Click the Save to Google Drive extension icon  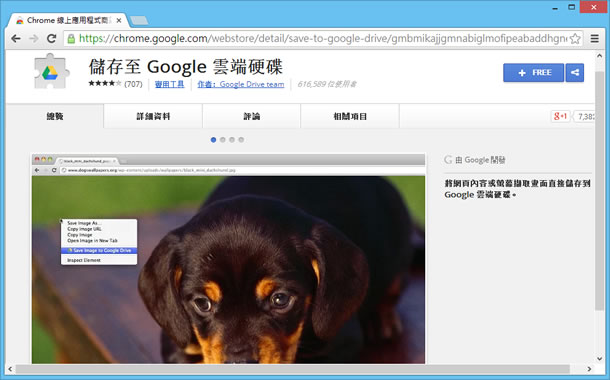pos(51,72)
